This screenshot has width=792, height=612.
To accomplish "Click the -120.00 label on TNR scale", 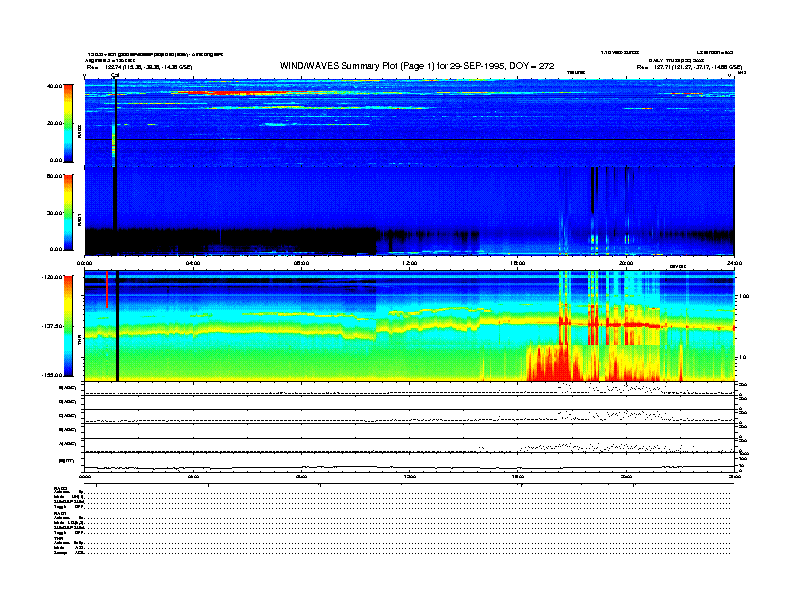I will (52, 277).
